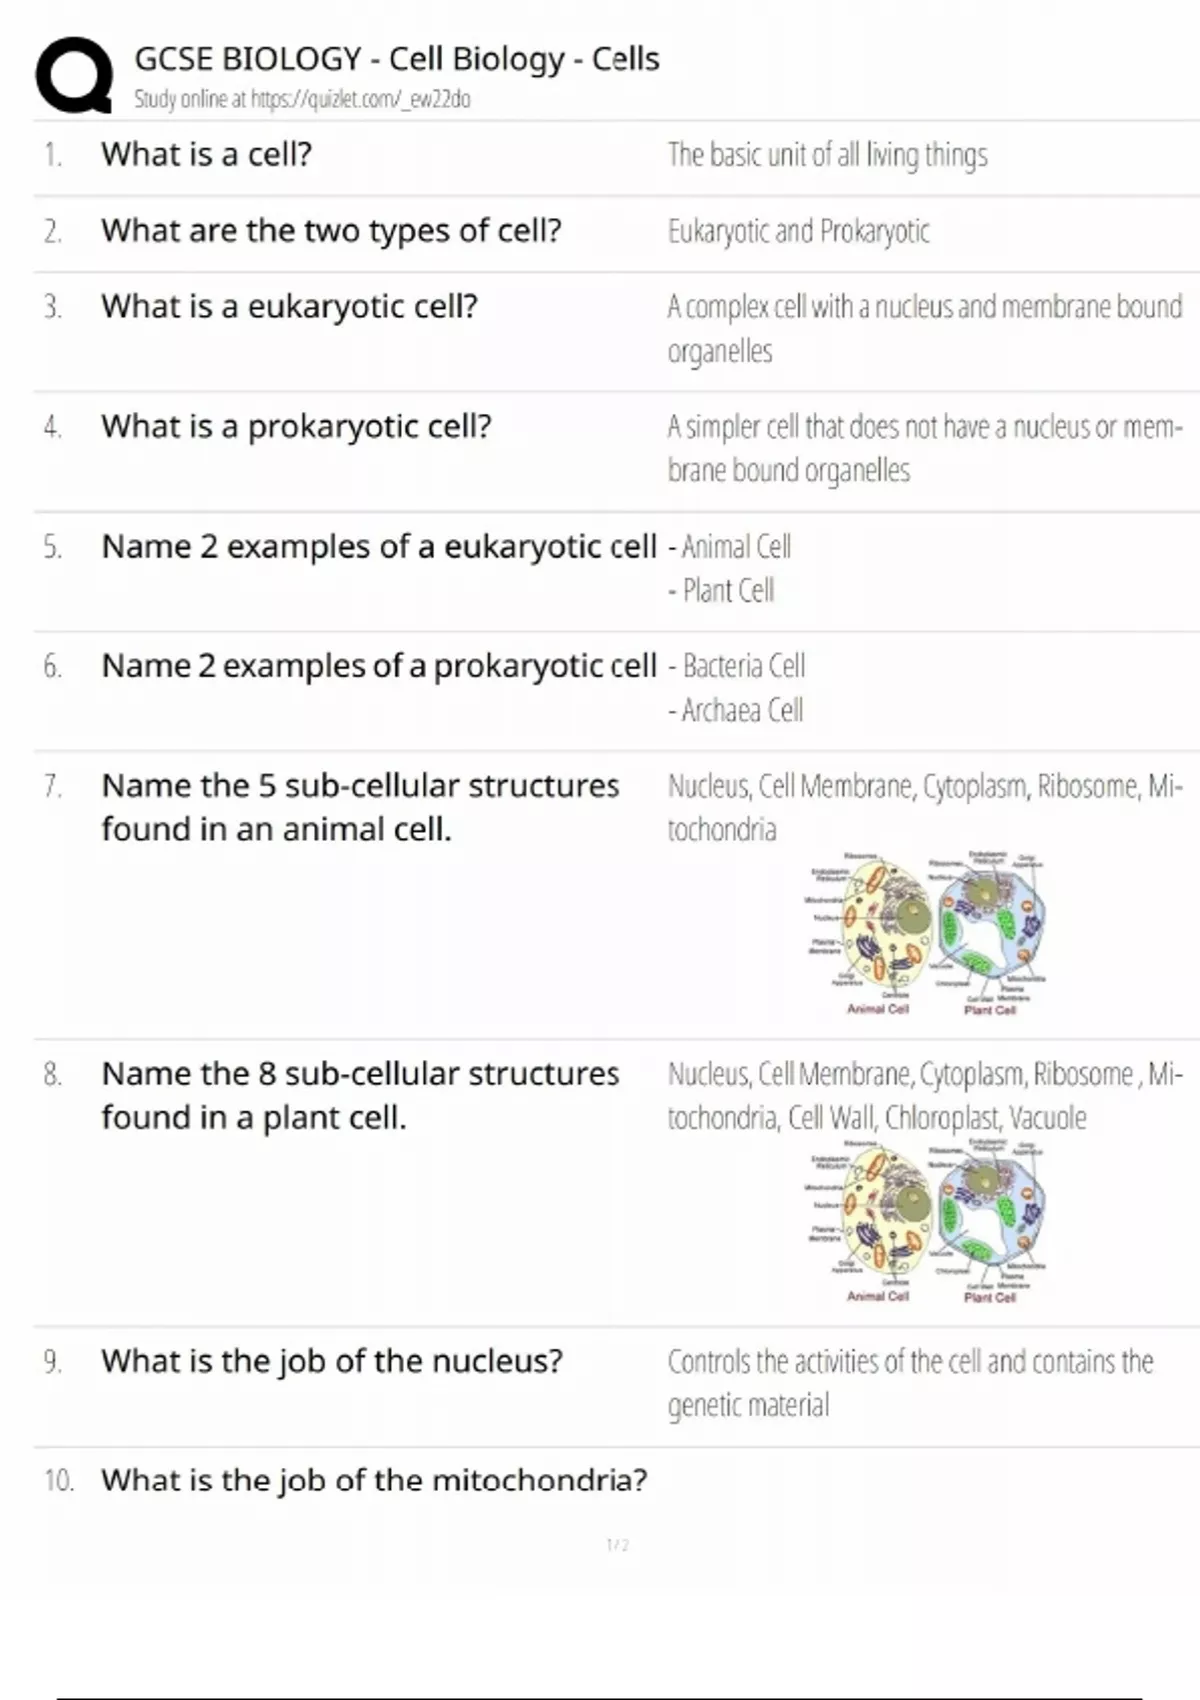Open the quizlet.com study link
Viewport: 1200px width, 1700px height.
[x=359, y=99]
